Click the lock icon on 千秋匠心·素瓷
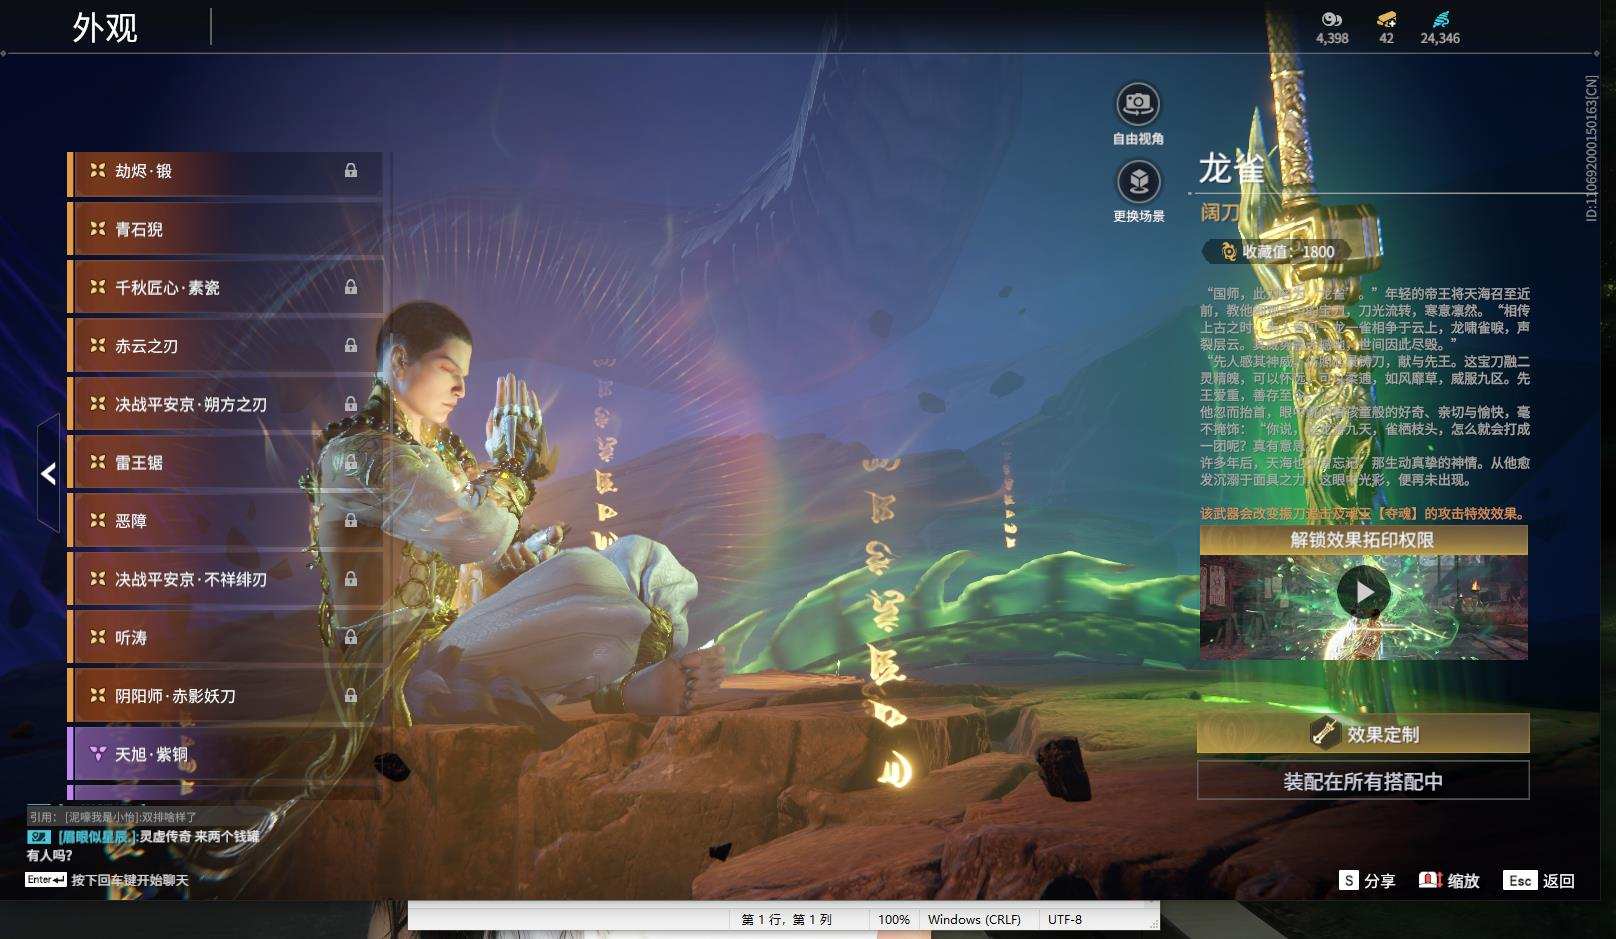The height and width of the screenshot is (939, 1616). tap(351, 287)
